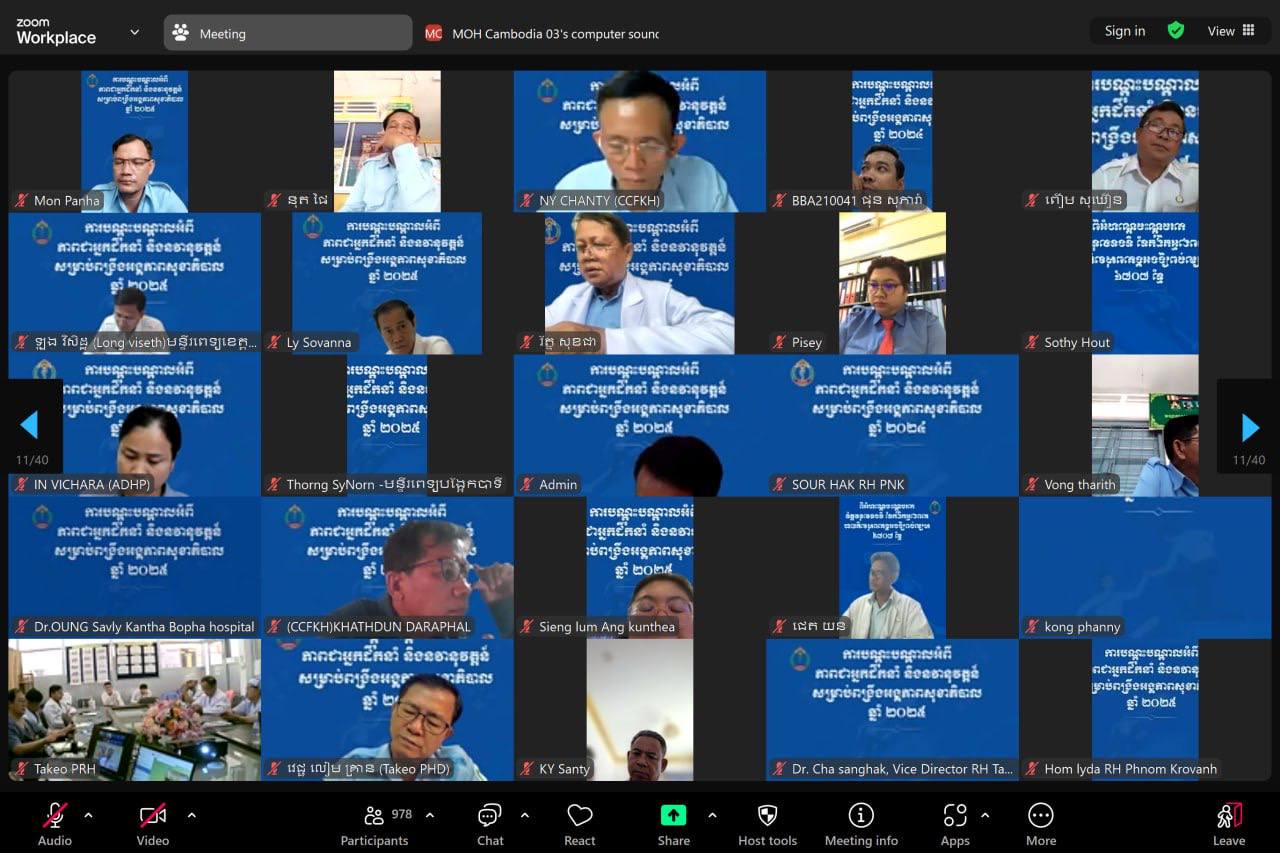Select Dr. Cha sanghak Vice Director tile
The height and width of the screenshot is (853, 1280).
click(x=892, y=711)
